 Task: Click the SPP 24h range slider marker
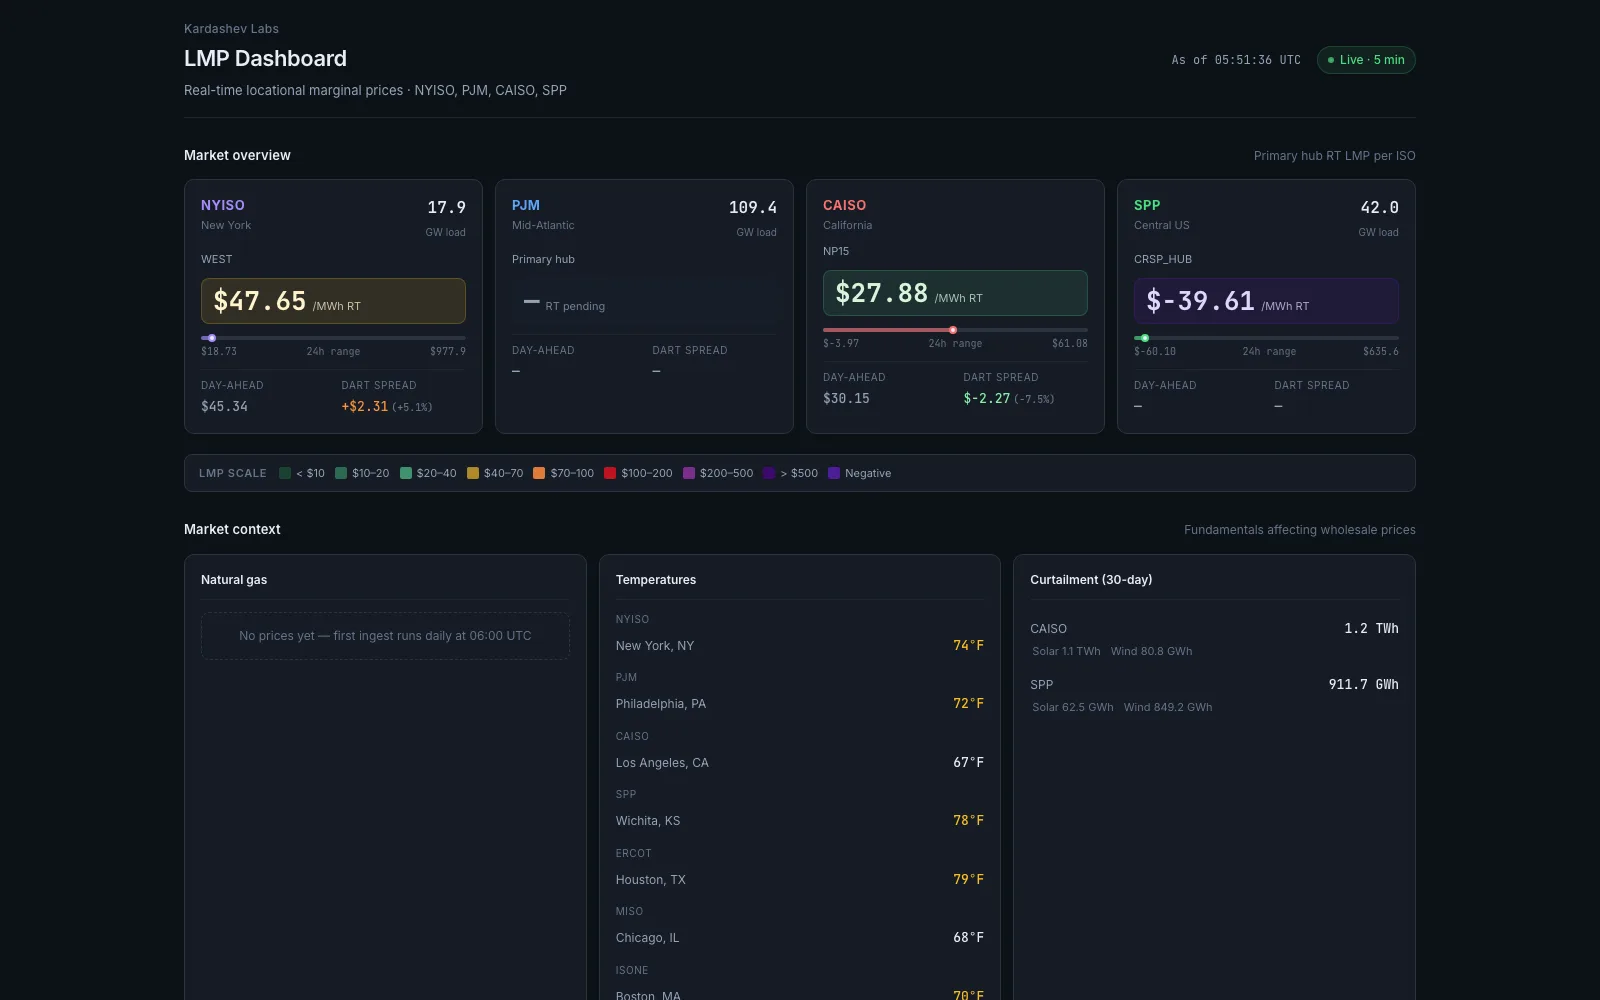[1145, 338]
